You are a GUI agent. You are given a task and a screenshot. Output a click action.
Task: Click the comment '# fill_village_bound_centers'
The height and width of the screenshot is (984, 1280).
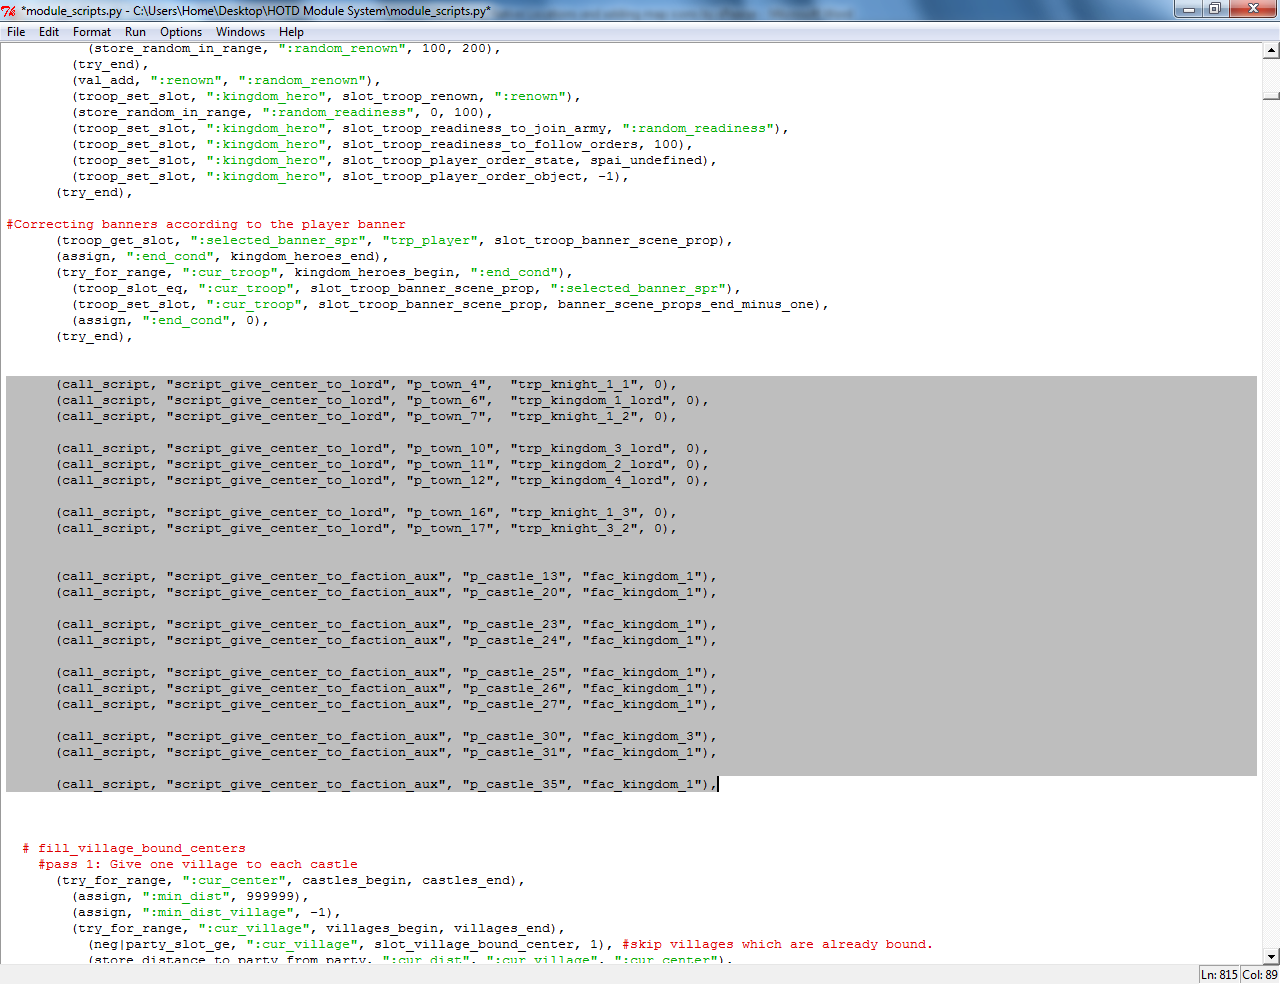click(134, 848)
